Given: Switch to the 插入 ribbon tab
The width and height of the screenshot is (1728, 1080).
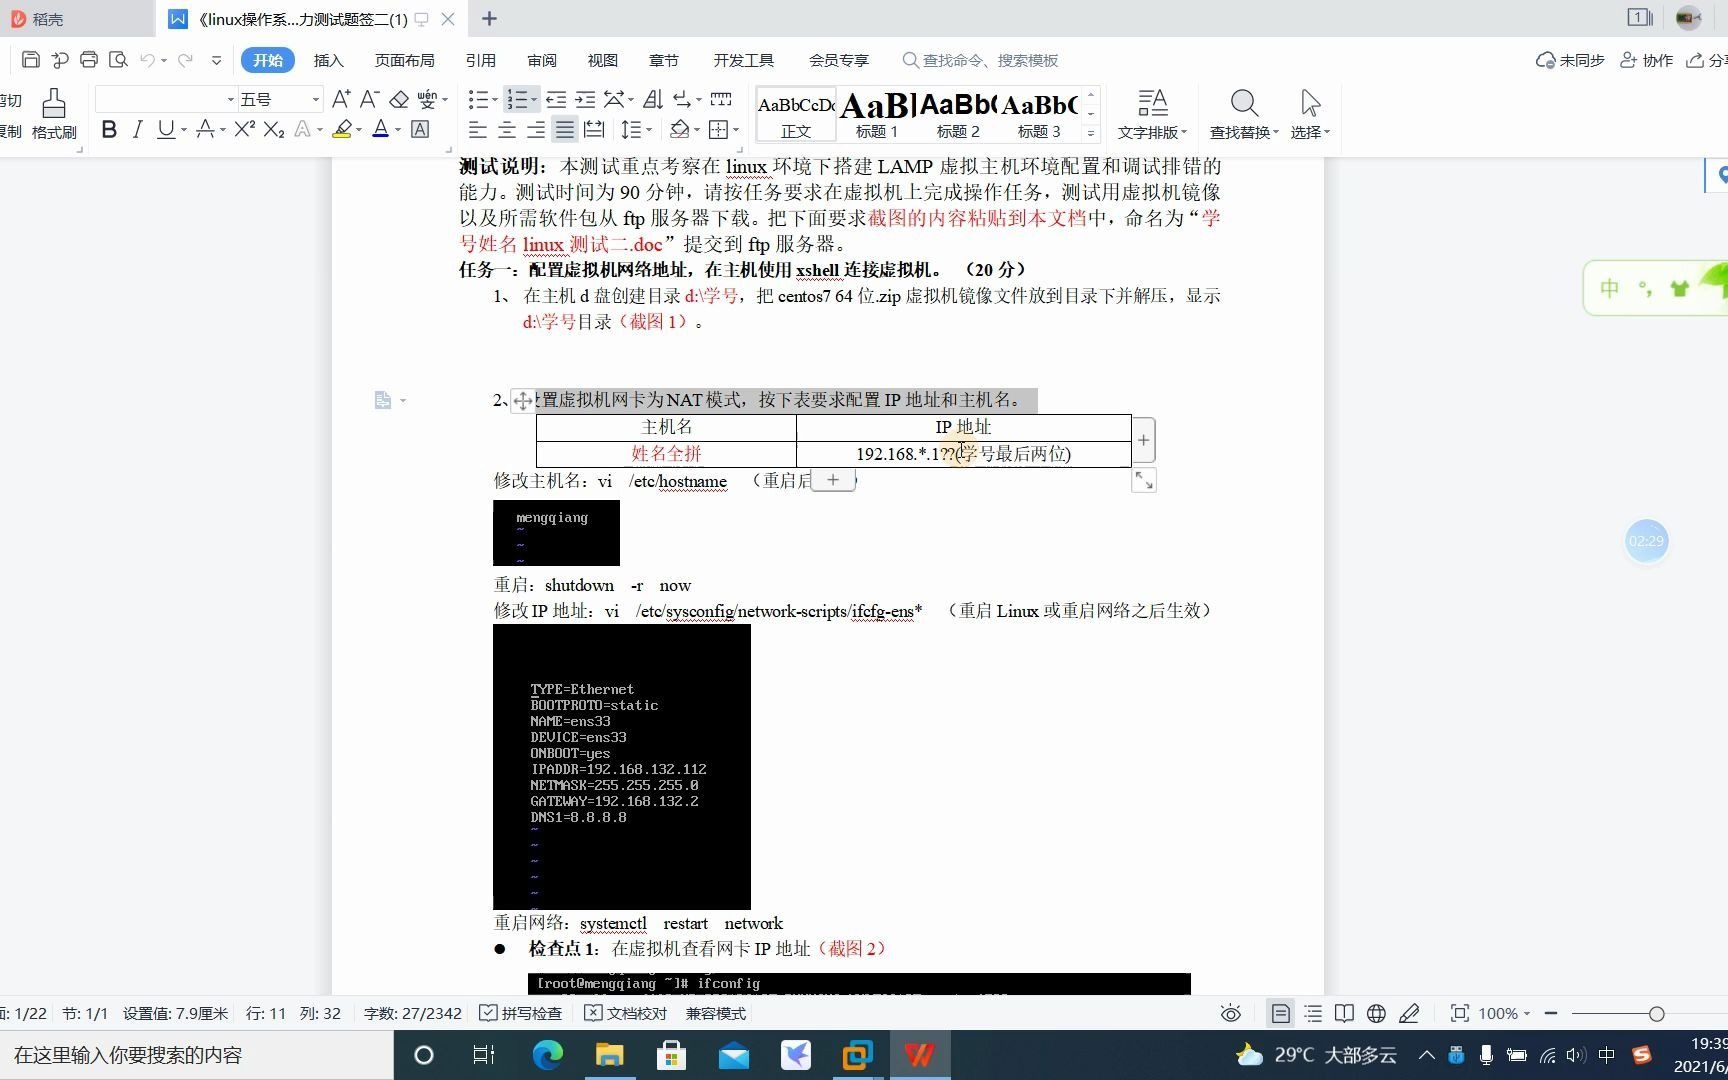Looking at the screenshot, I should (x=329, y=60).
